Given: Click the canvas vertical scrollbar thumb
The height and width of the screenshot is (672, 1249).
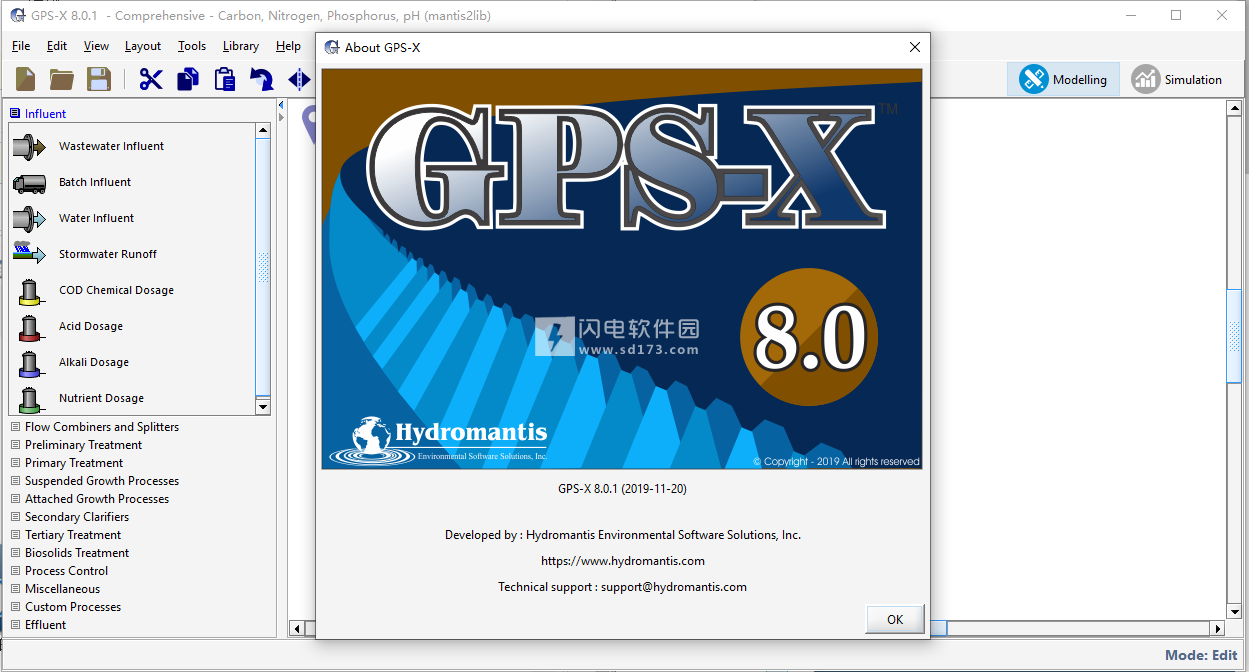Looking at the screenshot, I should pos(1235,335).
